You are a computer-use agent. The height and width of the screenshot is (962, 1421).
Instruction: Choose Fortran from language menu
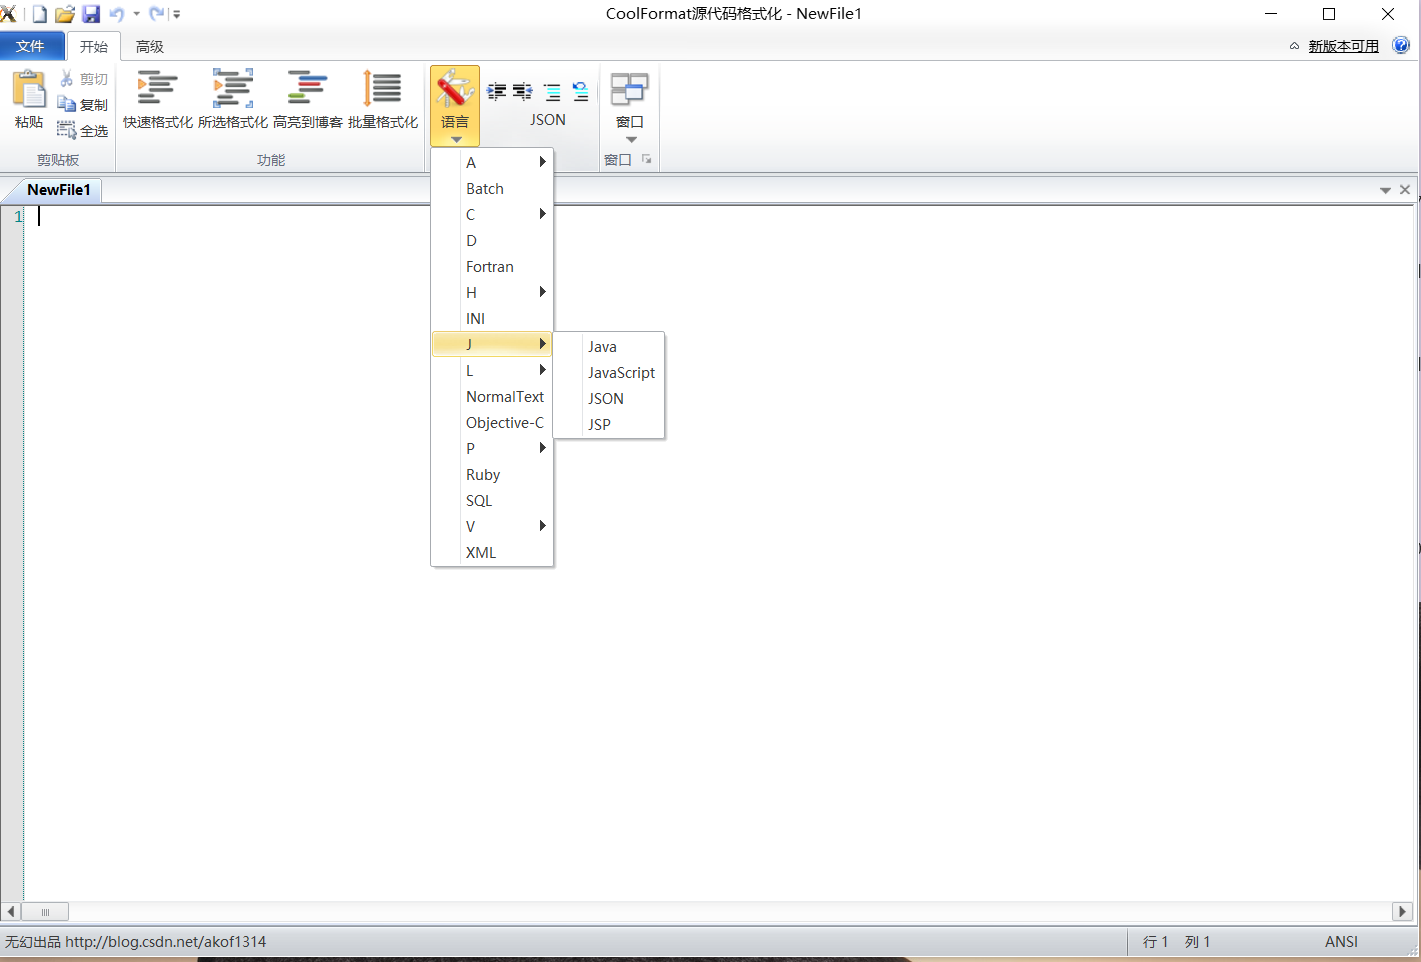point(492,266)
